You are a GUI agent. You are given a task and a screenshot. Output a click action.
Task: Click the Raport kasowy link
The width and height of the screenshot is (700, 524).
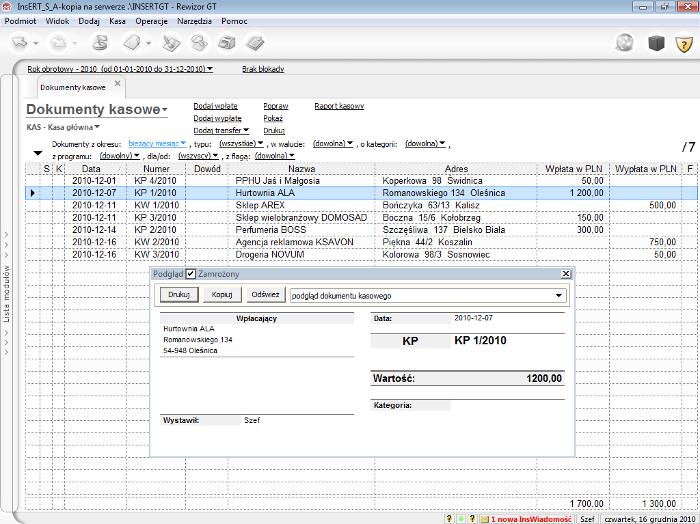339,106
